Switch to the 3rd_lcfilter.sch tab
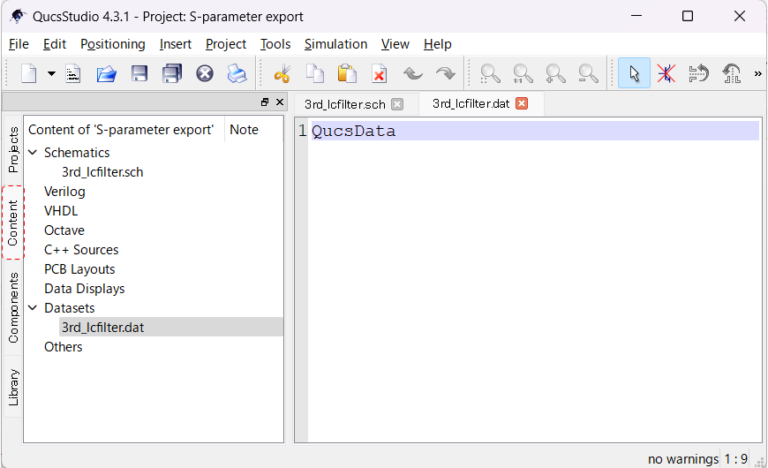The image size is (768, 468). [344, 104]
